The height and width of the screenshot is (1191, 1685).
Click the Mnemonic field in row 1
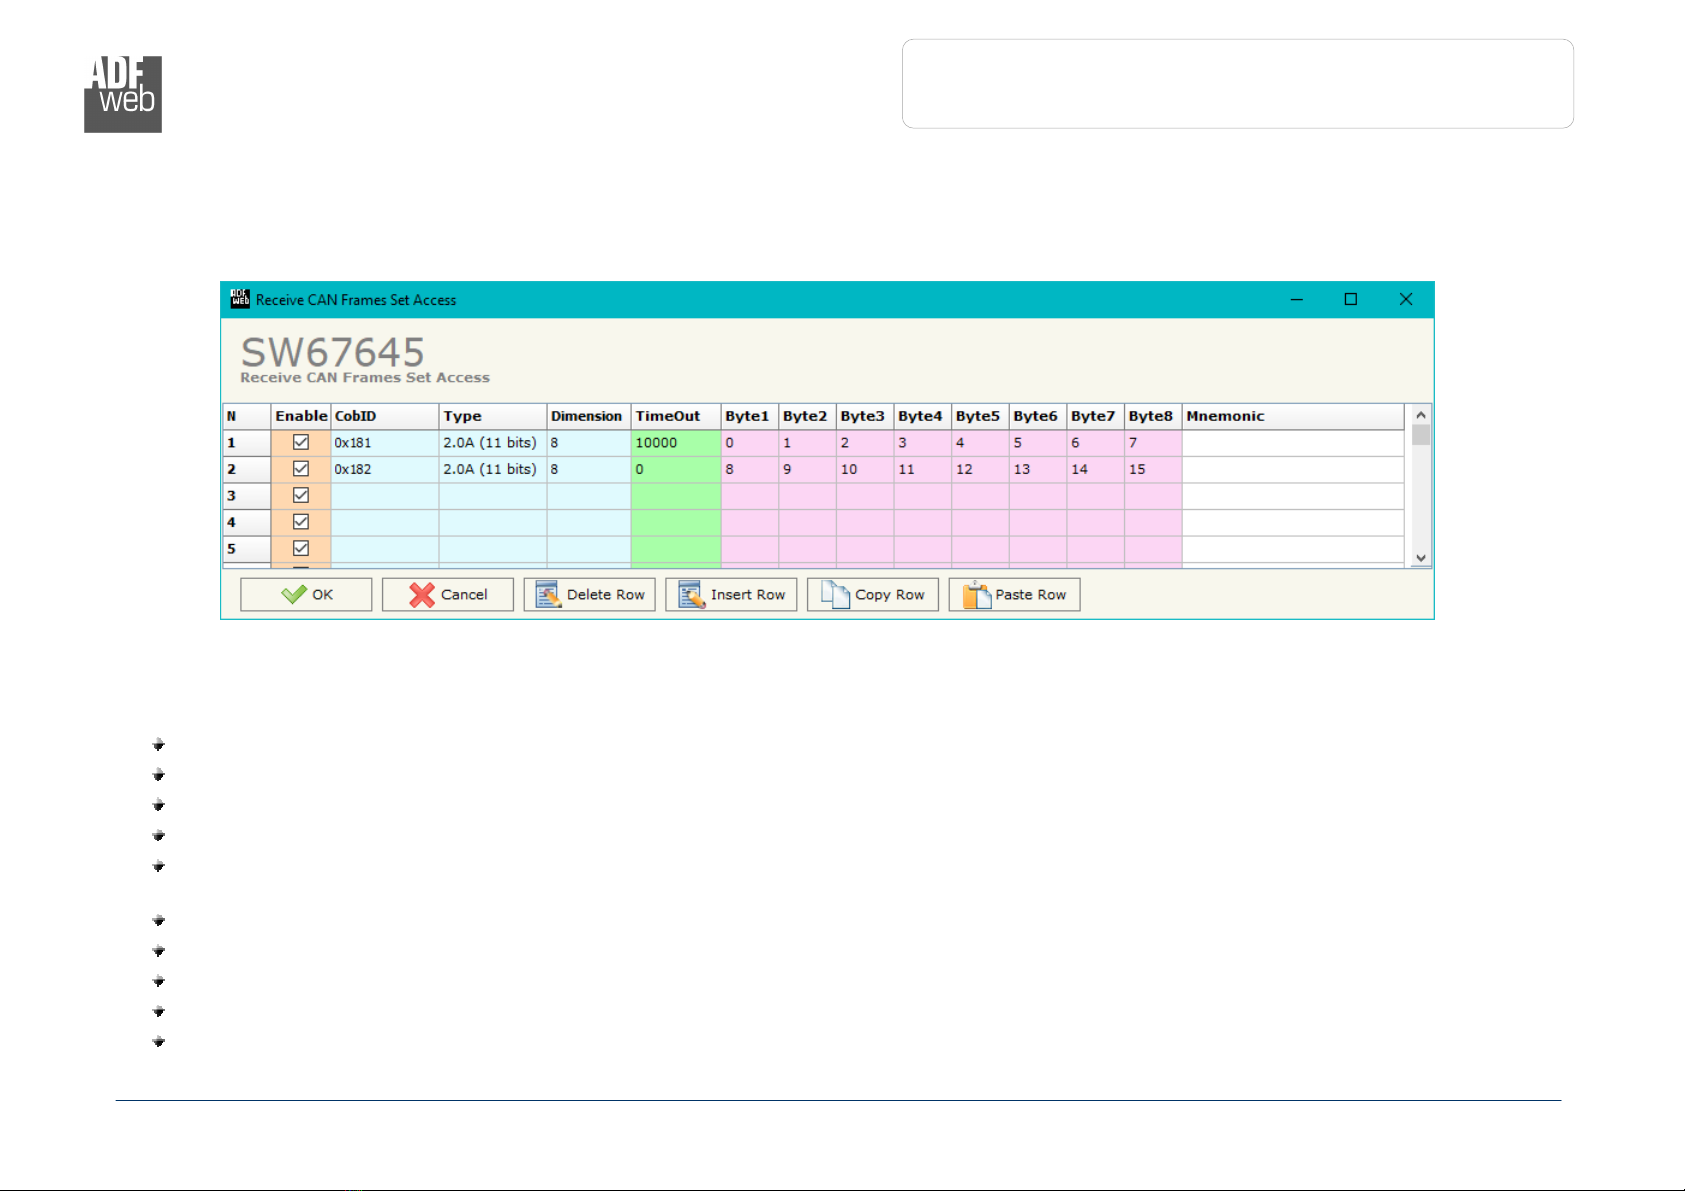[1293, 443]
